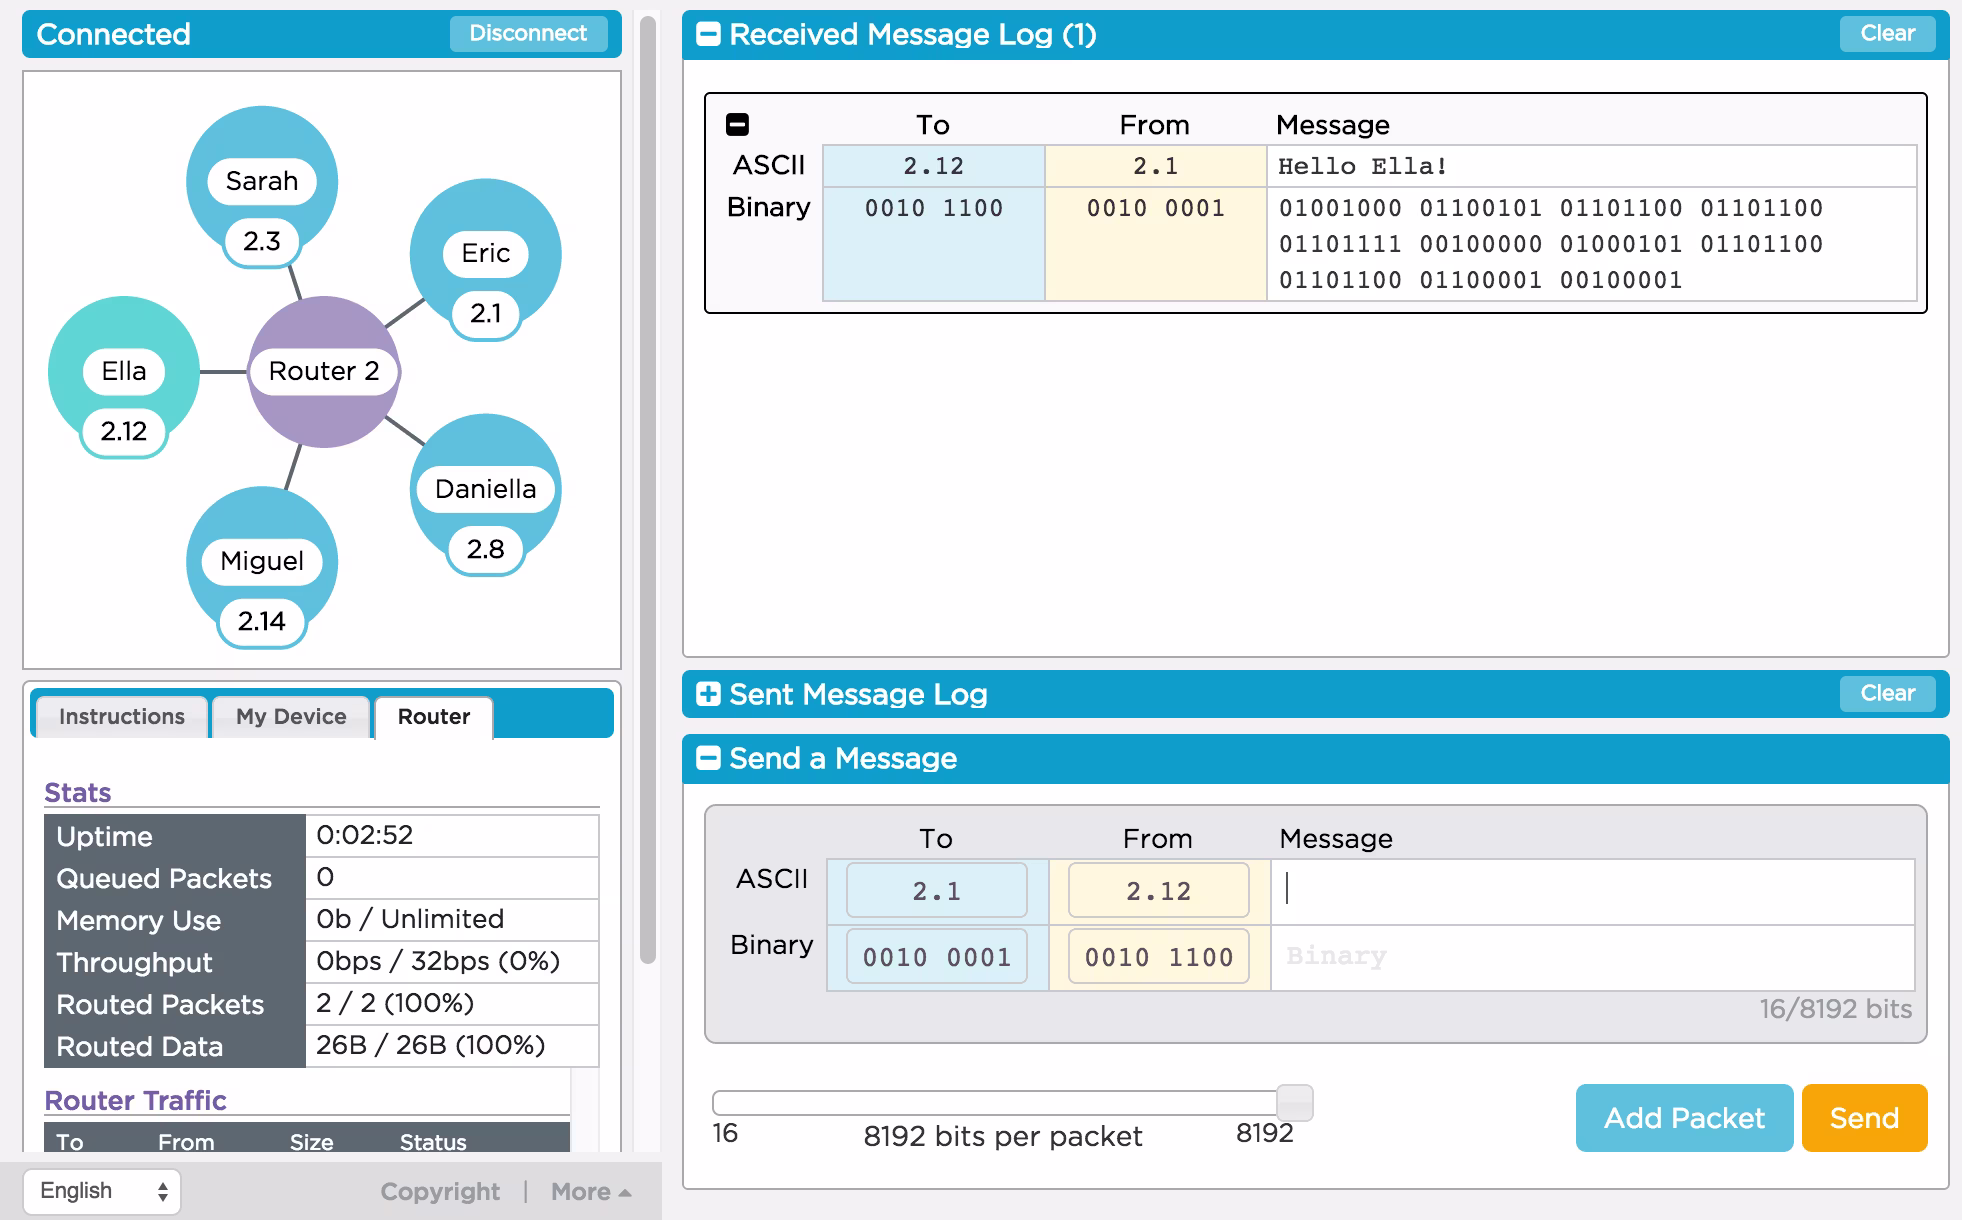Clear the Received Message Log
Viewport: 1962px width, 1220px height.
click(1887, 33)
